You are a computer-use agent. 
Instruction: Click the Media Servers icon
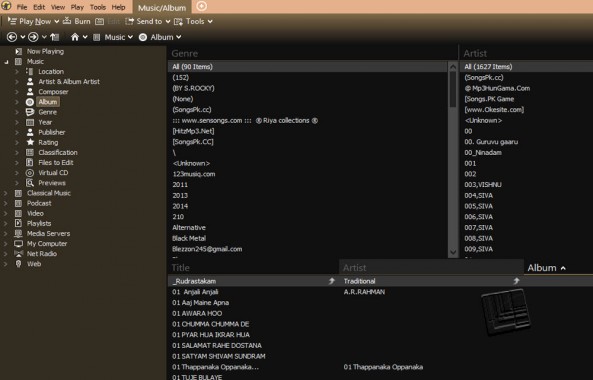click(18, 233)
